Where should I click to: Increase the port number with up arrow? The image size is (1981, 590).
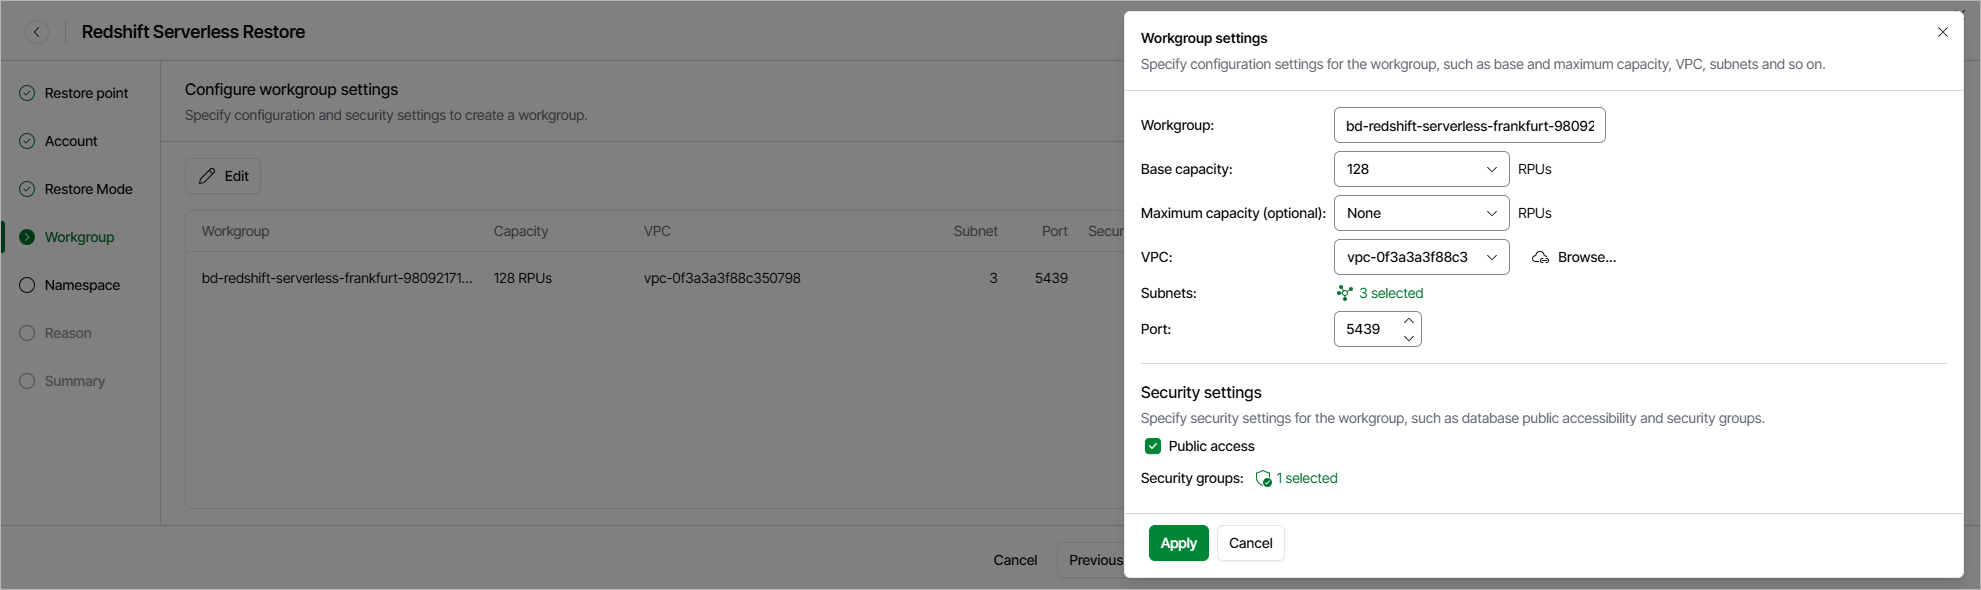pos(1408,321)
